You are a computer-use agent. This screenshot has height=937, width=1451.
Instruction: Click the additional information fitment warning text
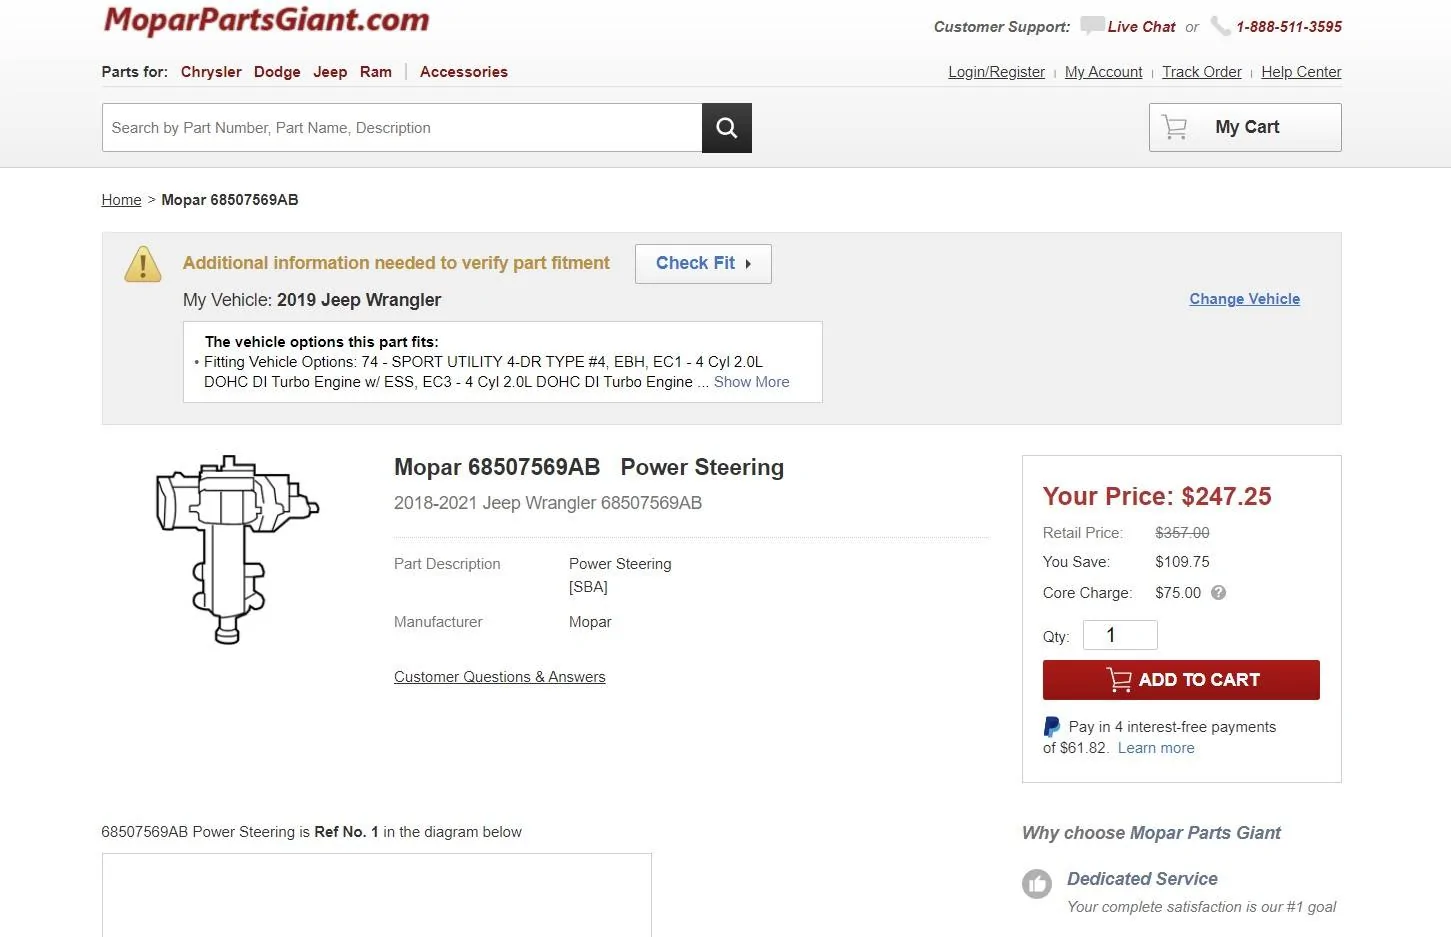(396, 263)
